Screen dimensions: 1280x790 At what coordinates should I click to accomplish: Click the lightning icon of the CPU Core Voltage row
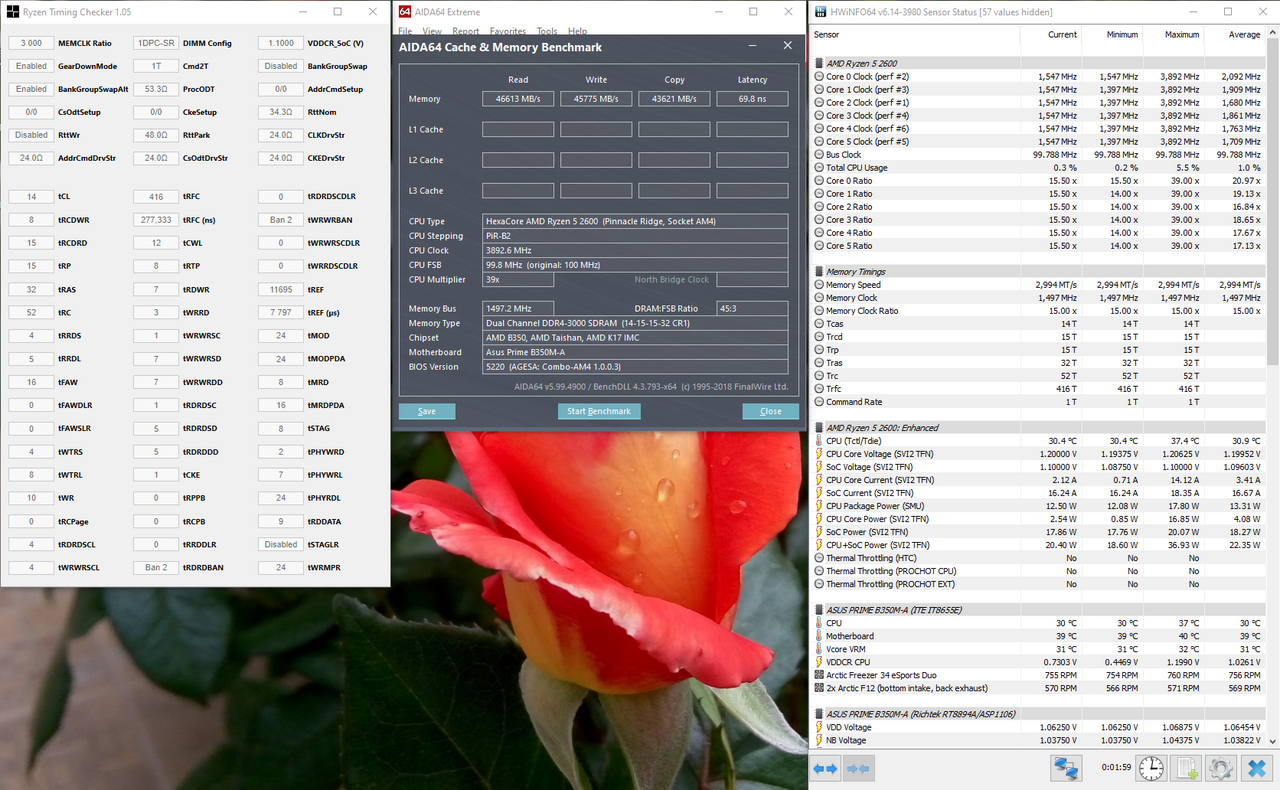click(819, 453)
